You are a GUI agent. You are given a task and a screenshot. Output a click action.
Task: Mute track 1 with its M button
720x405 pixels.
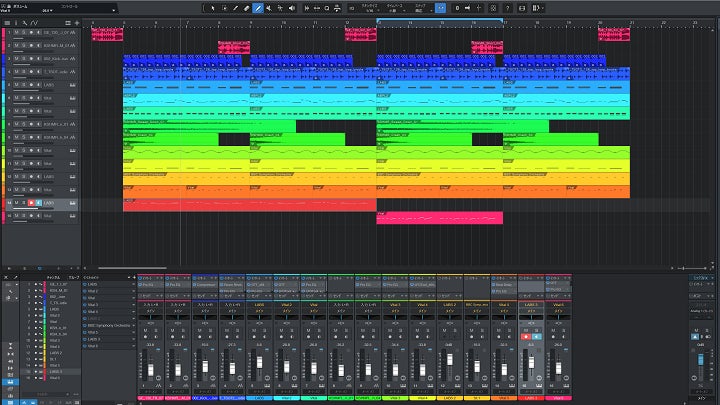(17, 33)
